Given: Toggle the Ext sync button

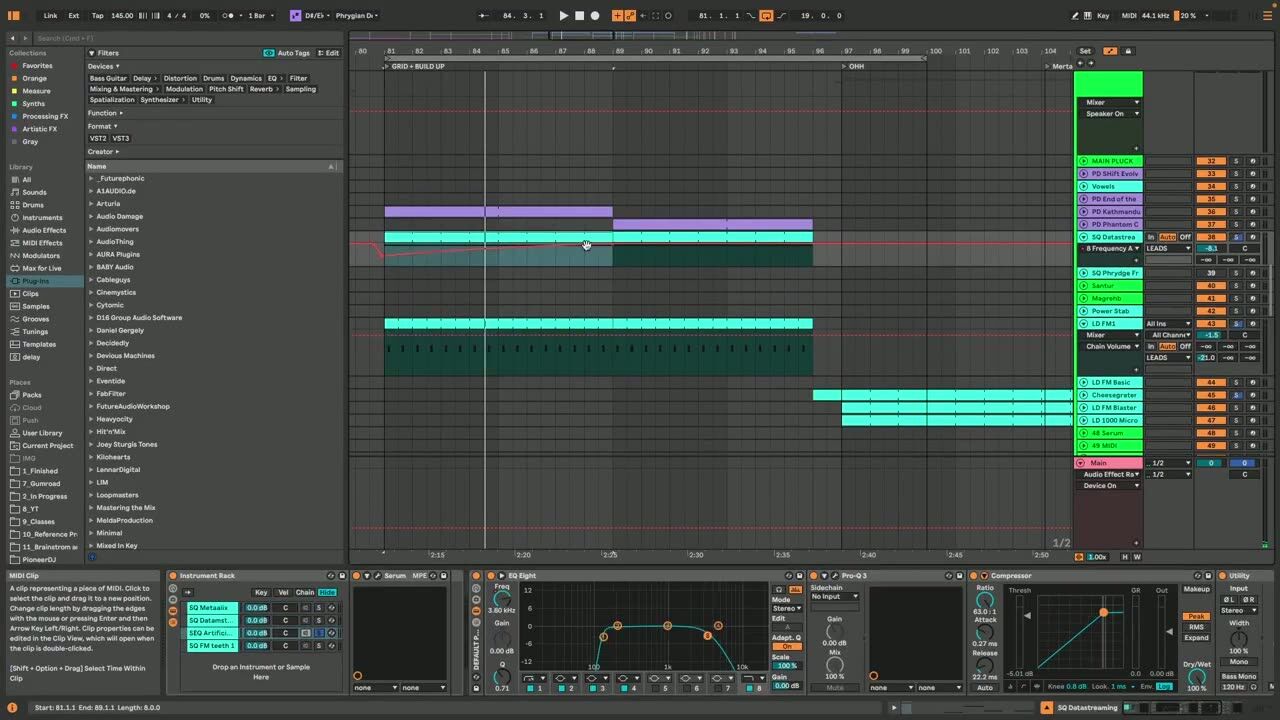Looking at the screenshot, I should point(74,16).
